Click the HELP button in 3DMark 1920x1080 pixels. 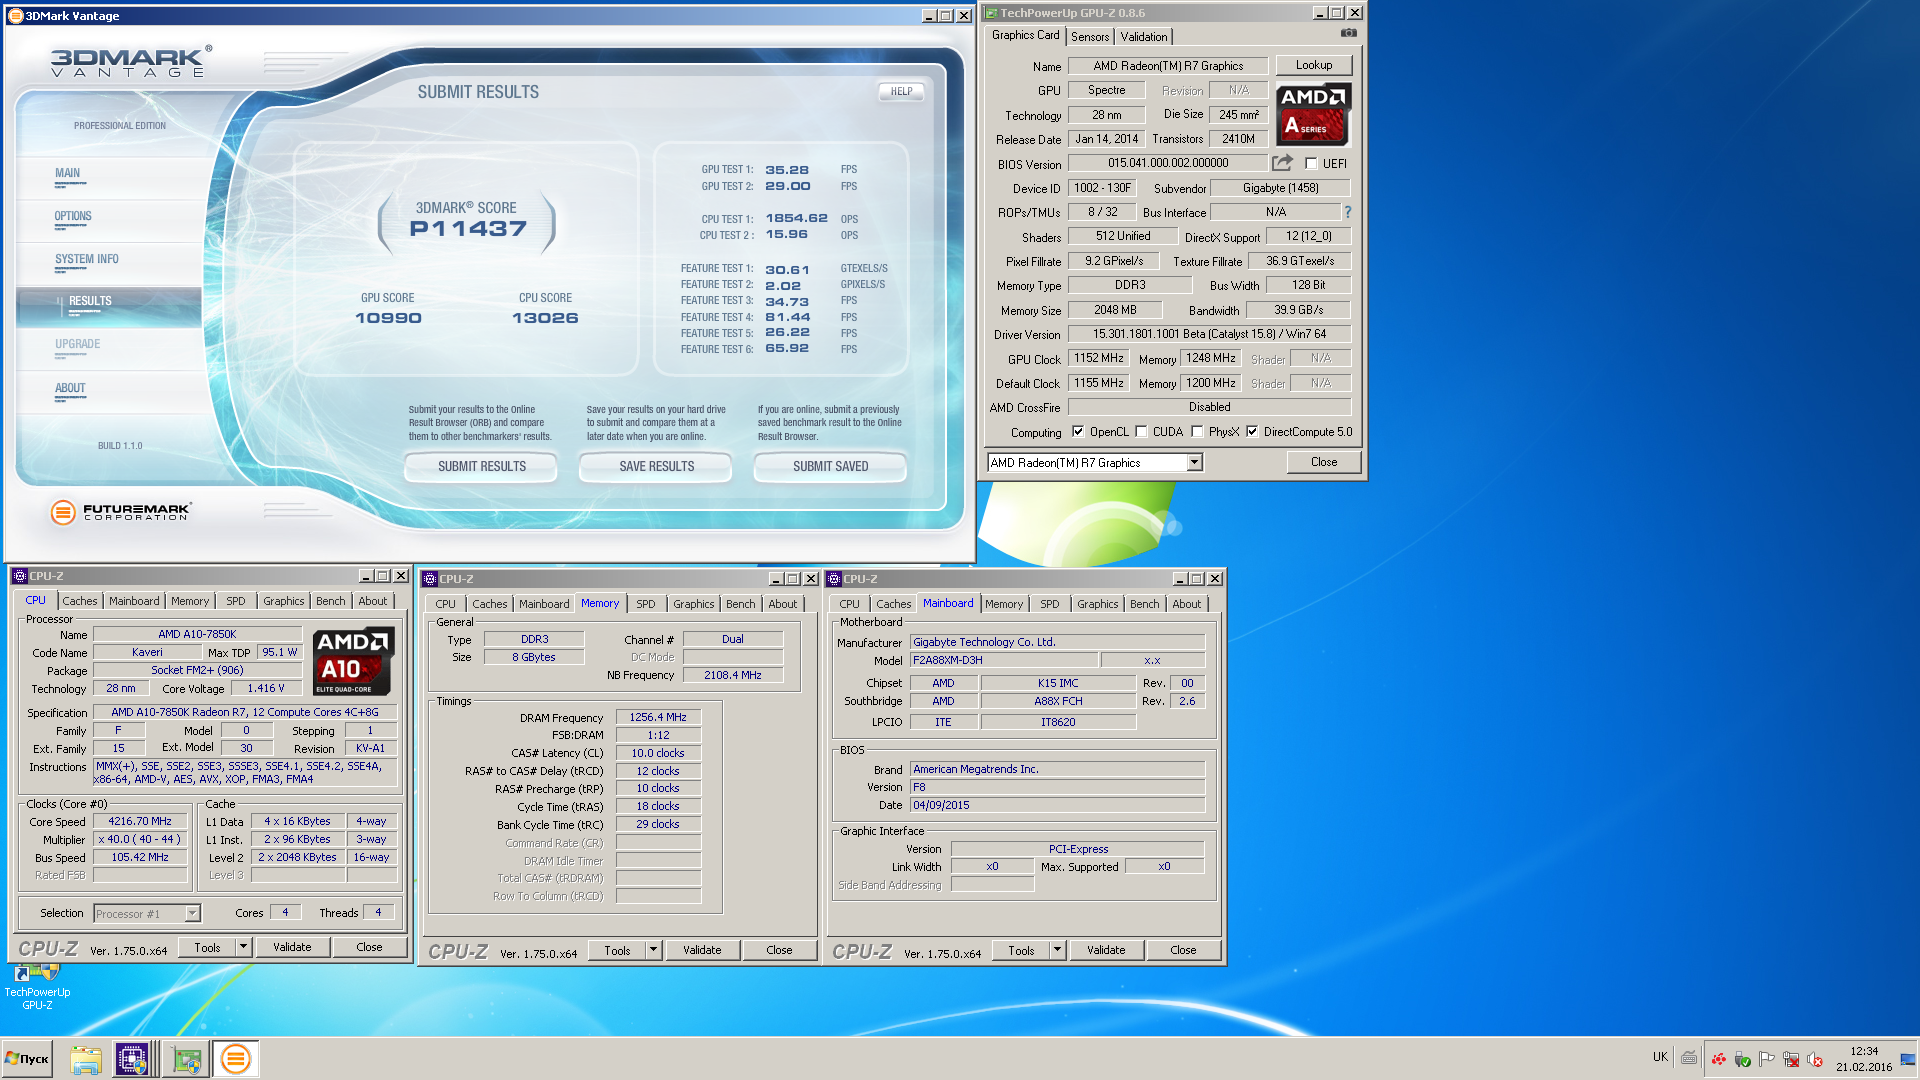[901, 91]
